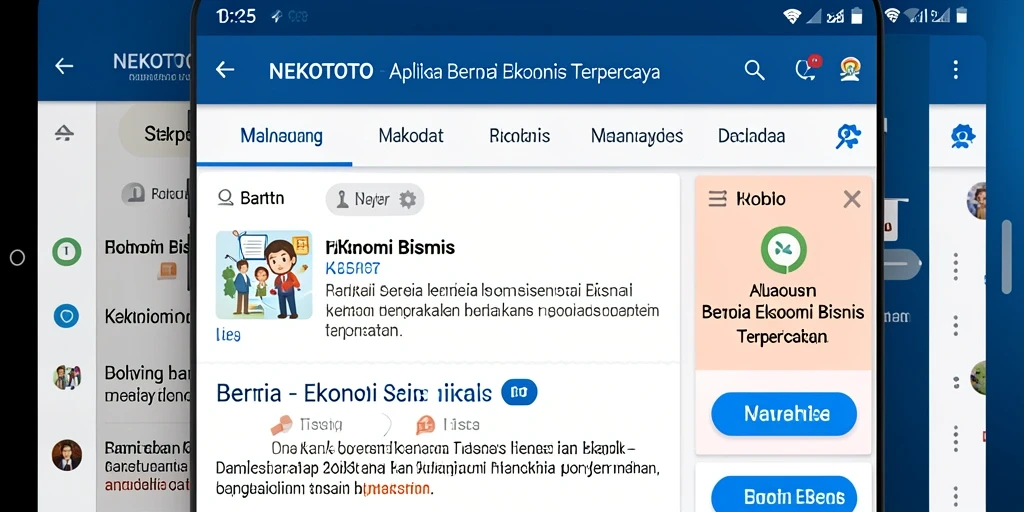Image resolution: width=1024 pixels, height=512 pixels.
Task: Click the Wi-Fi icon in the status bar
Action: pyautogui.click(x=792, y=16)
